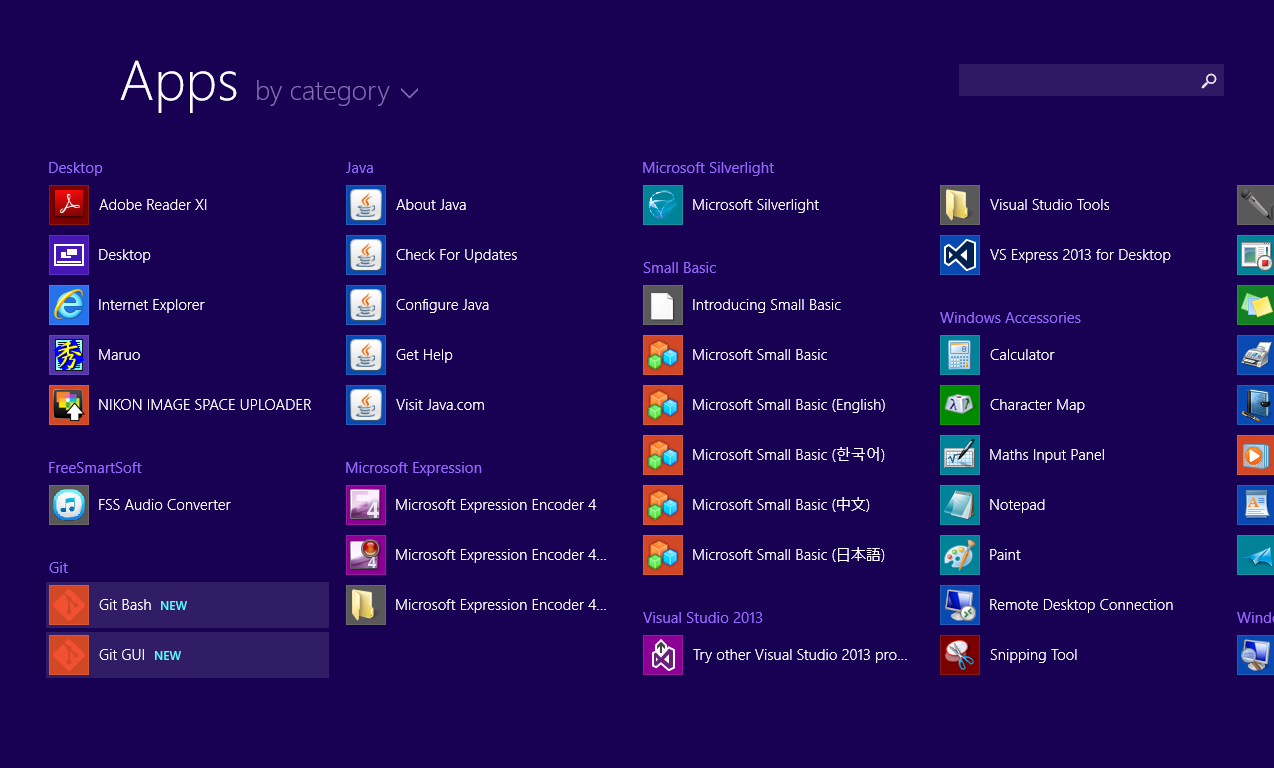Screen dimensions: 1274x768
Task: Open Remote Desktop Connection icon
Action: click(960, 605)
